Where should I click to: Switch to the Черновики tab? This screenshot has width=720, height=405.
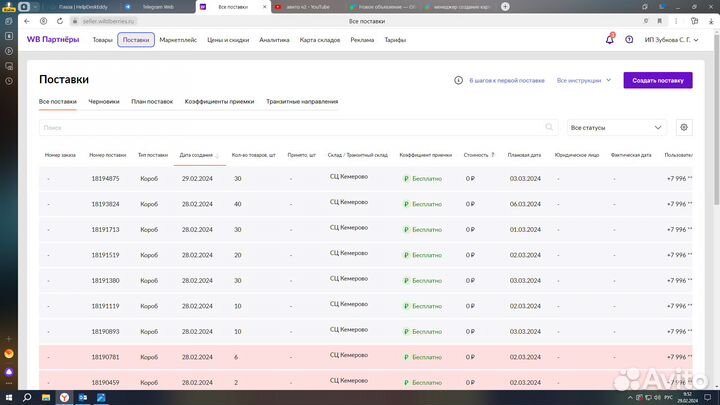point(103,101)
